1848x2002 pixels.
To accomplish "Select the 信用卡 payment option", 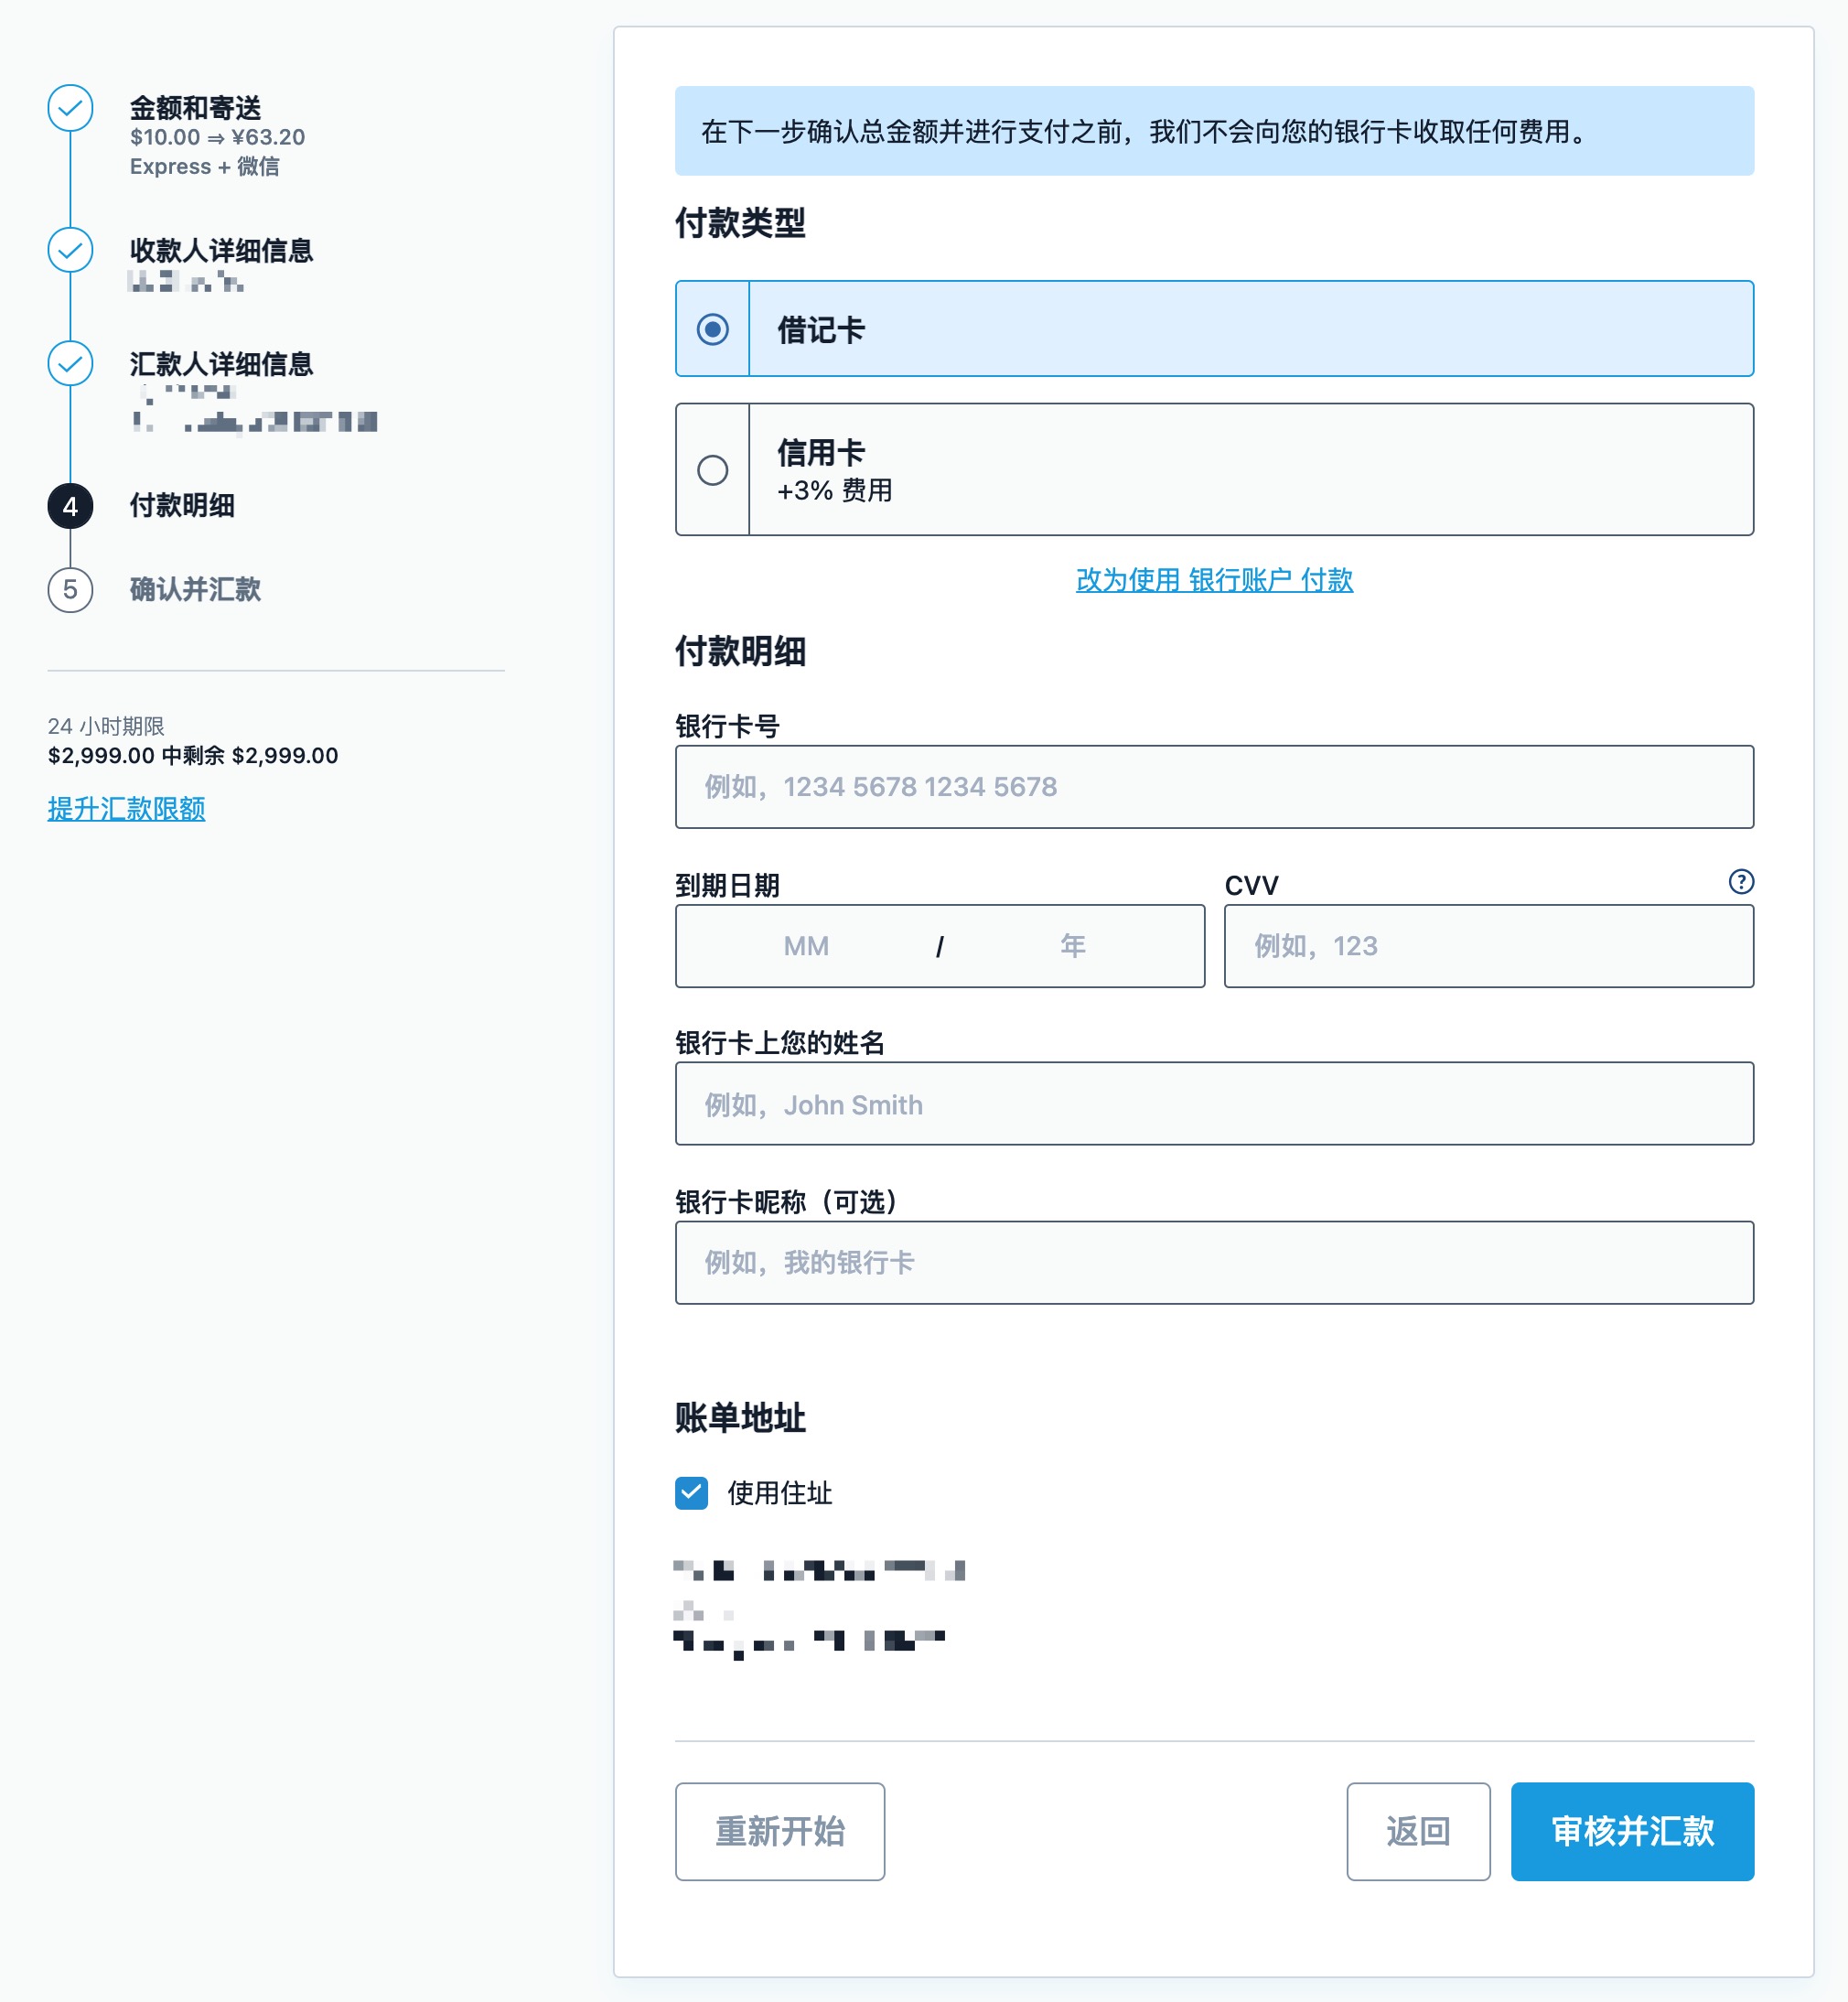I will pyautogui.click(x=711, y=470).
